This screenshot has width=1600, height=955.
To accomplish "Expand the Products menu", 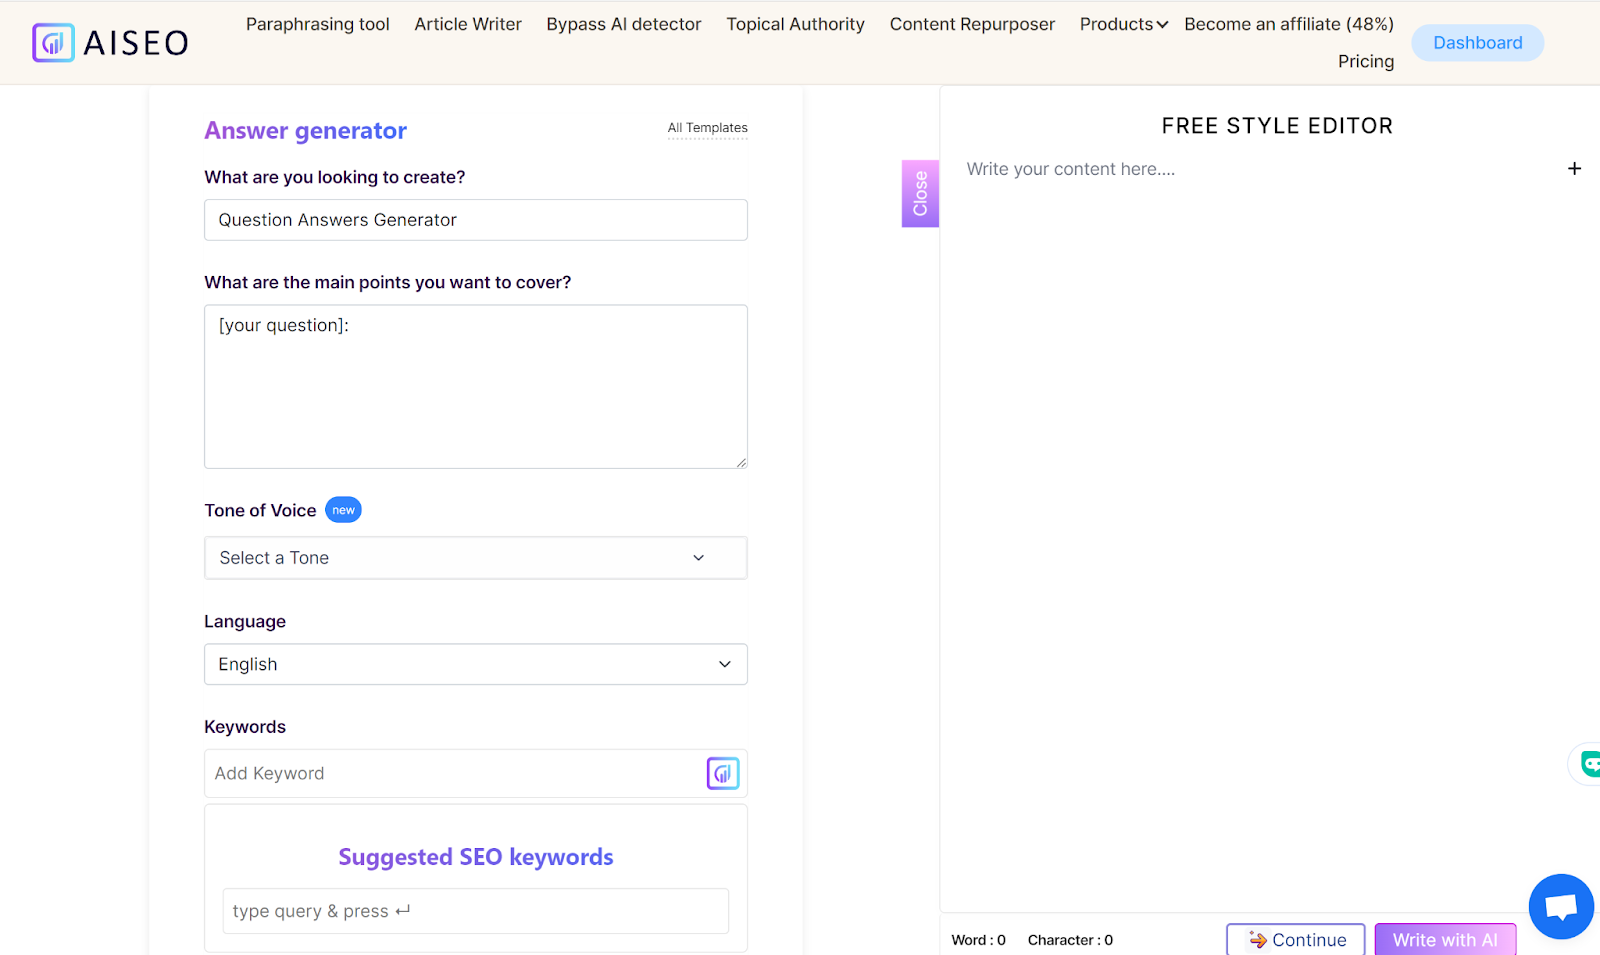I will point(1123,24).
